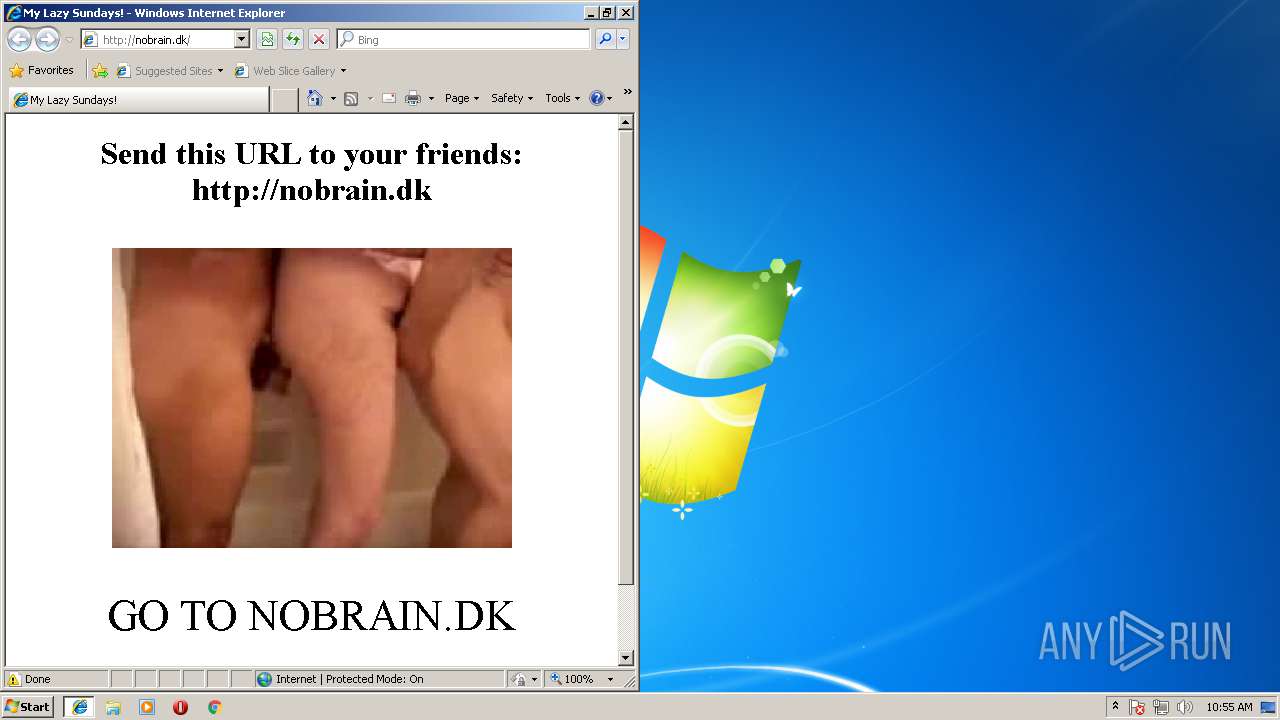The width and height of the screenshot is (1280, 720).
Task: Open the Web Slice Gallery link
Action: tap(290, 70)
